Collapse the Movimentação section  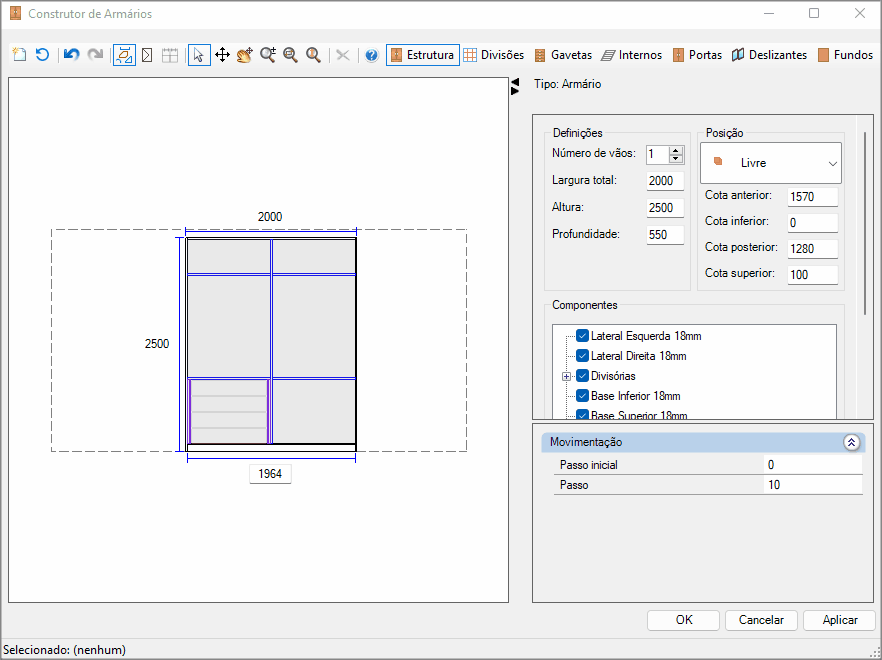(x=851, y=442)
